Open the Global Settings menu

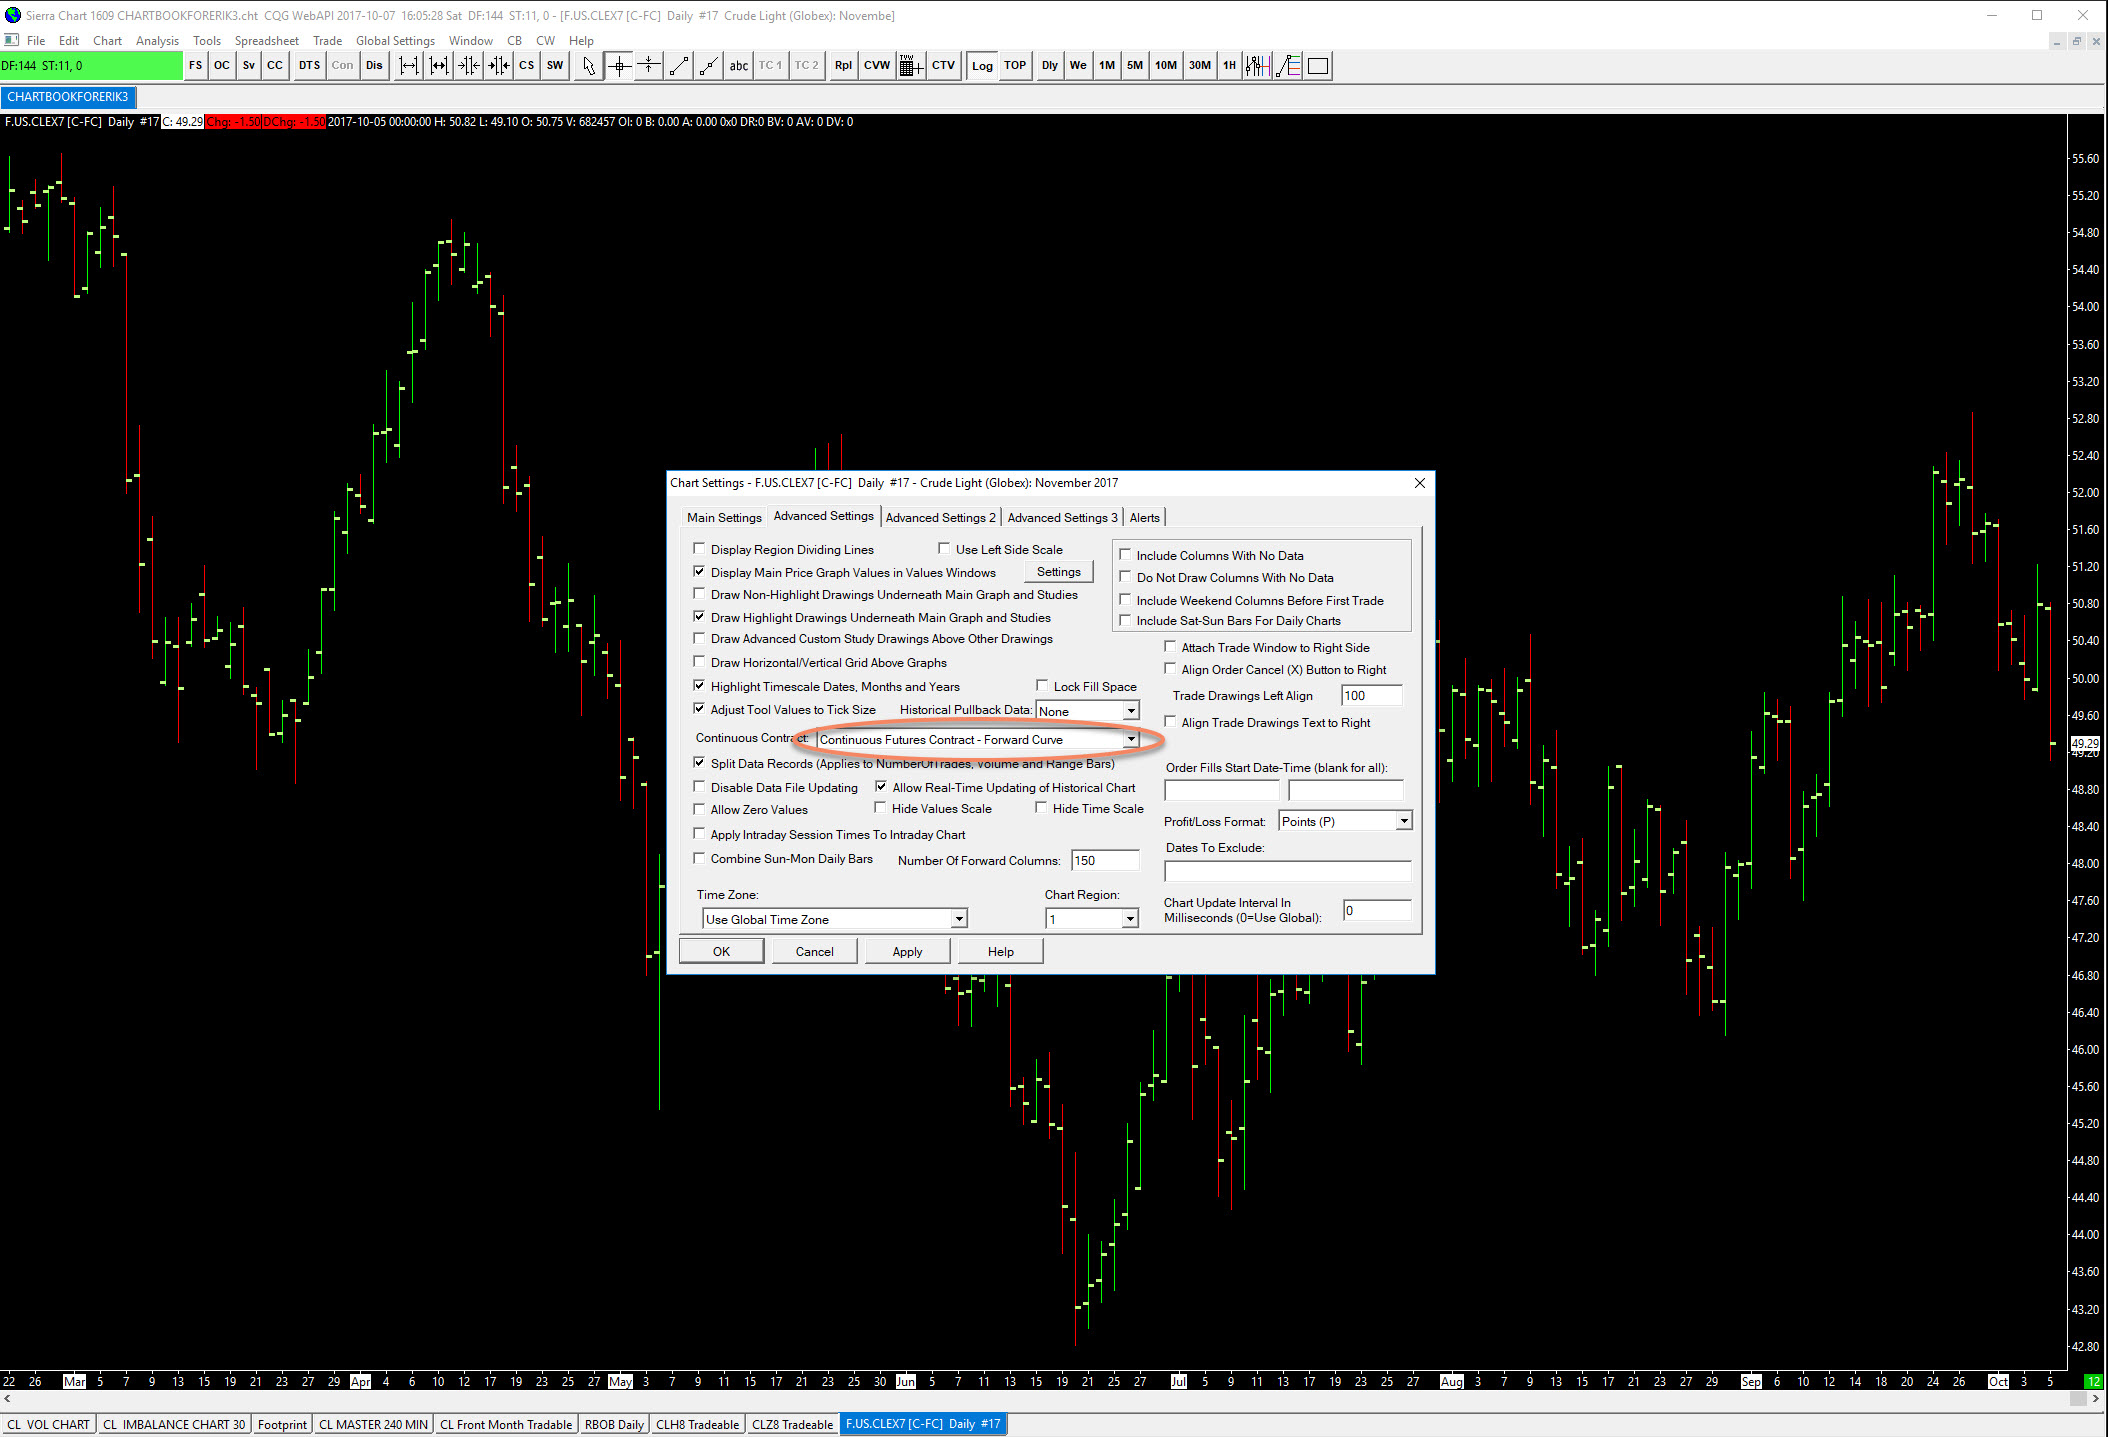(x=395, y=41)
